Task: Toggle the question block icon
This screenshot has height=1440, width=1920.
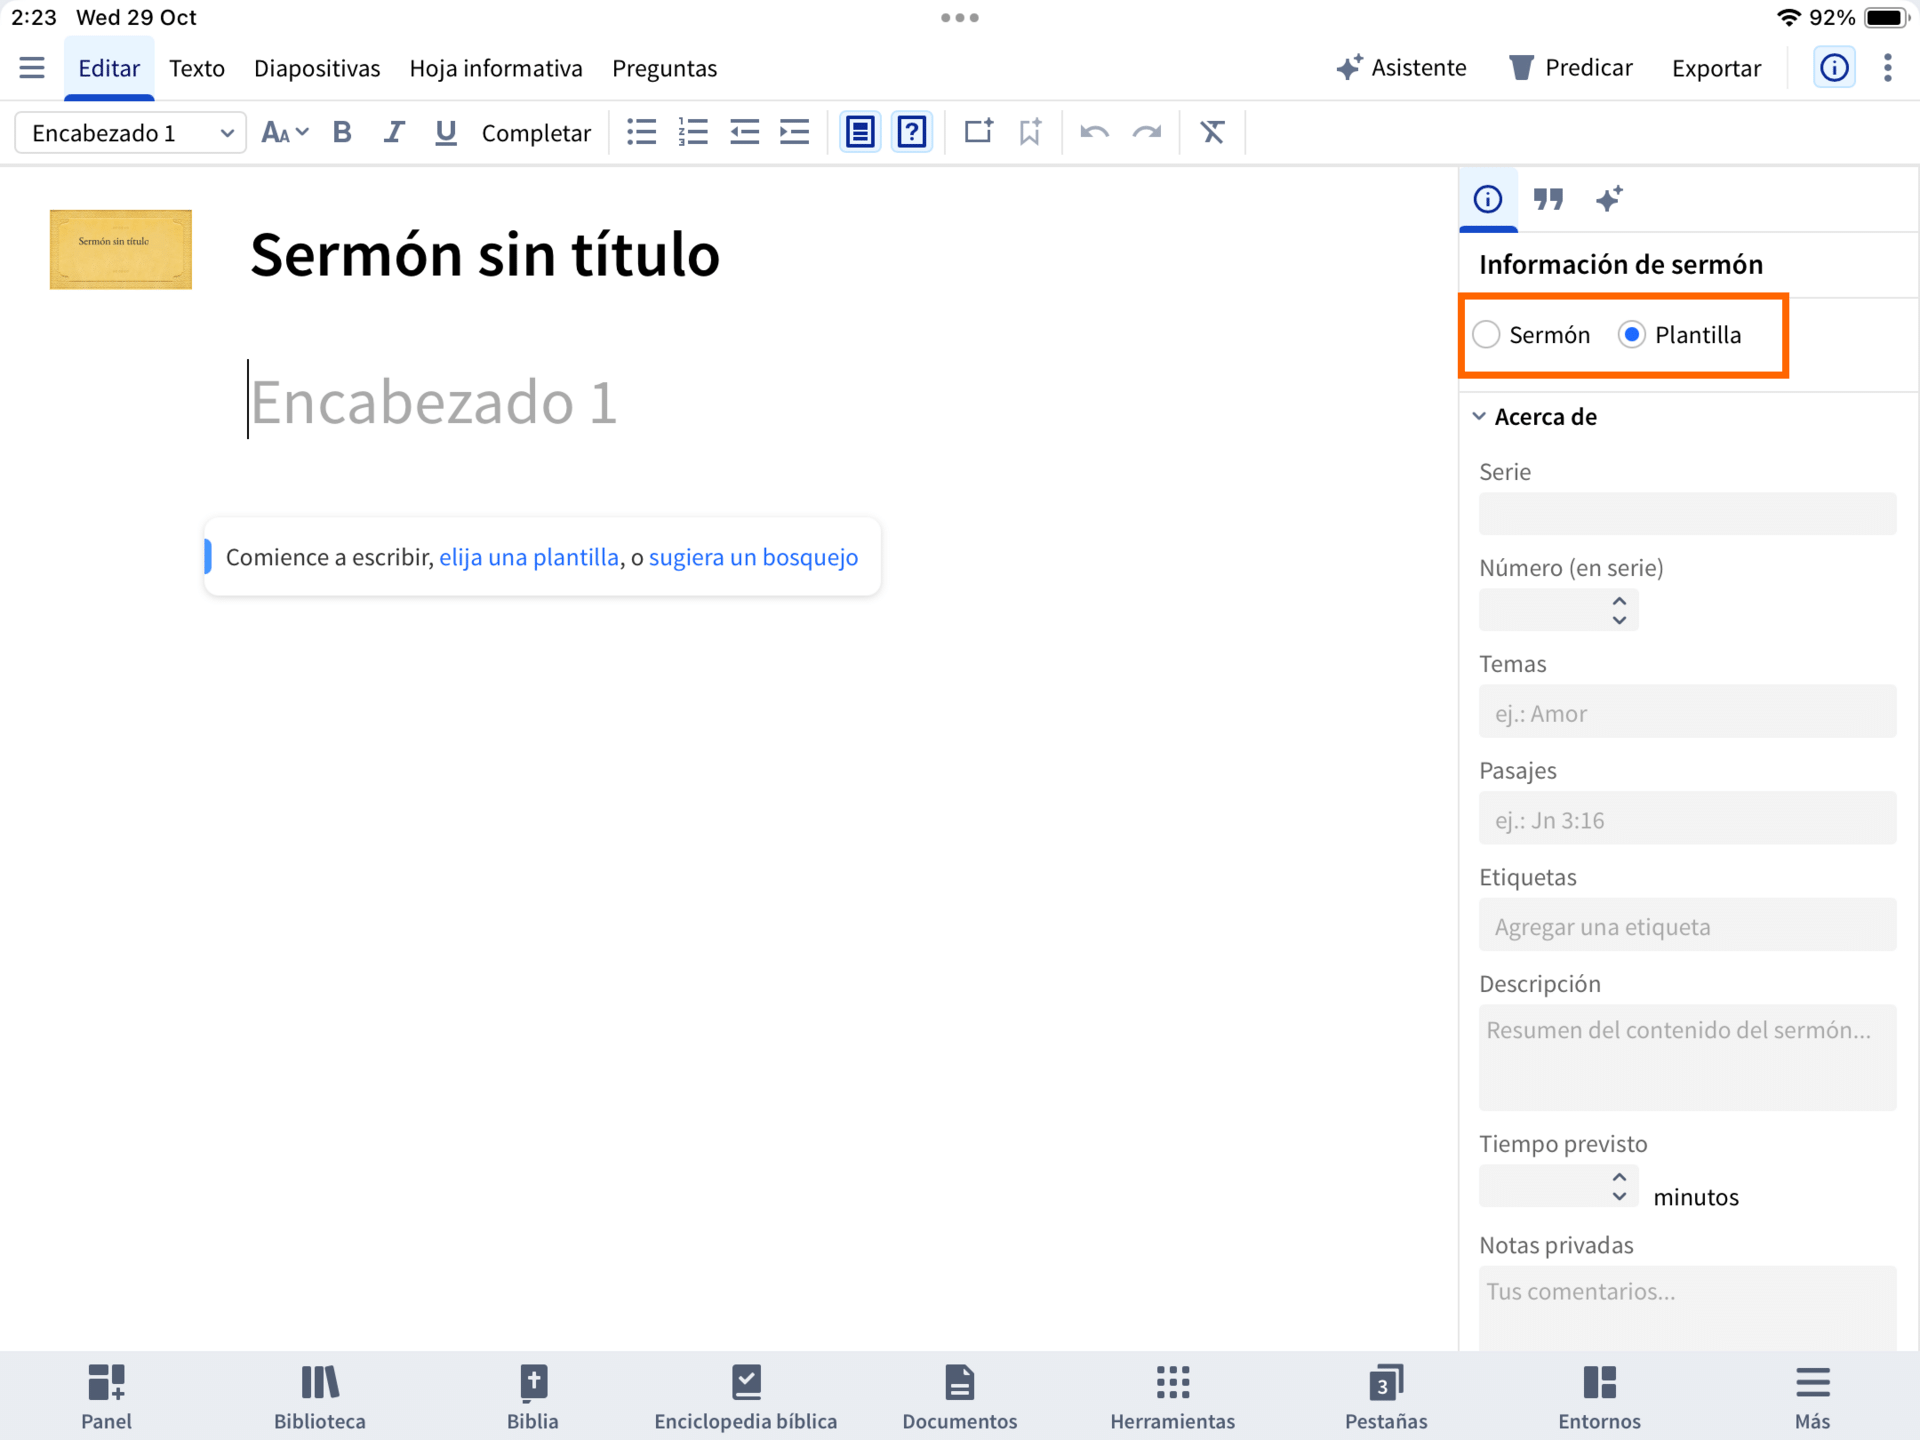Action: tap(912, 132)
